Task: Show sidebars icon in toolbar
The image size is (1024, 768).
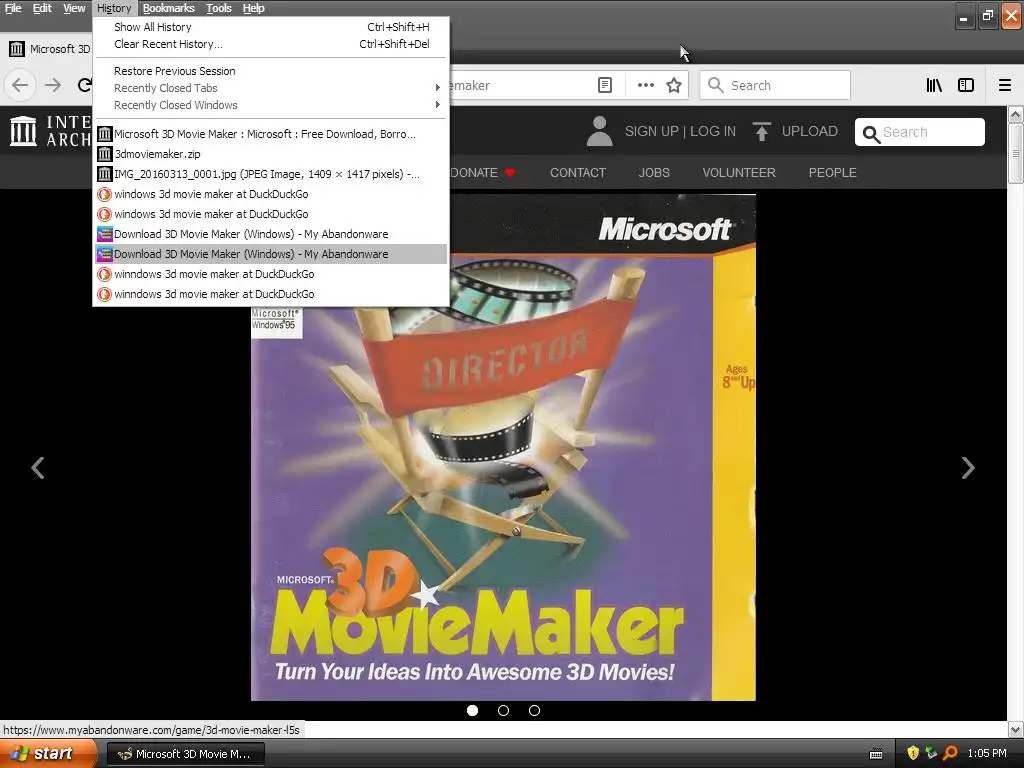Action: (966, 85)
